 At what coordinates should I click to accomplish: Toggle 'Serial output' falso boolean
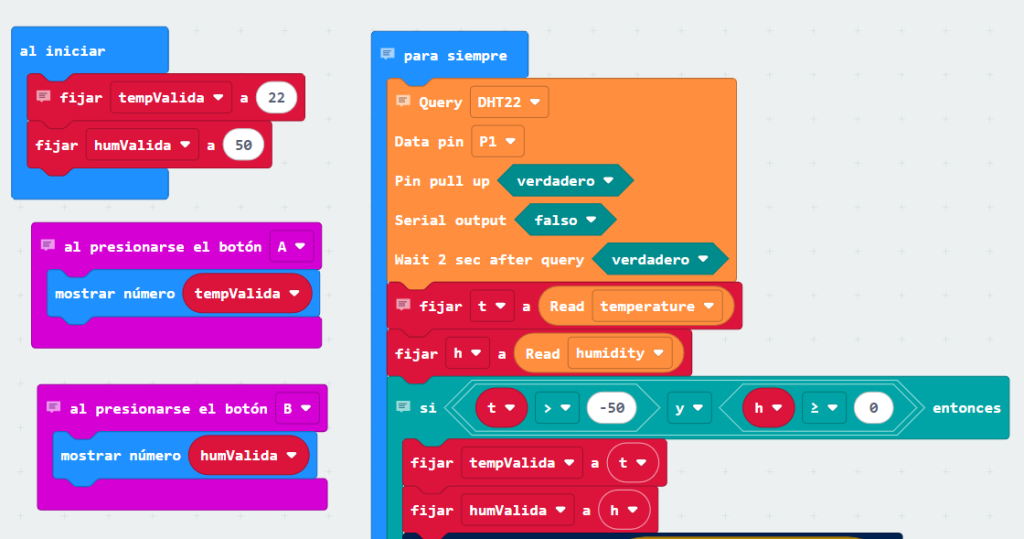565,220
